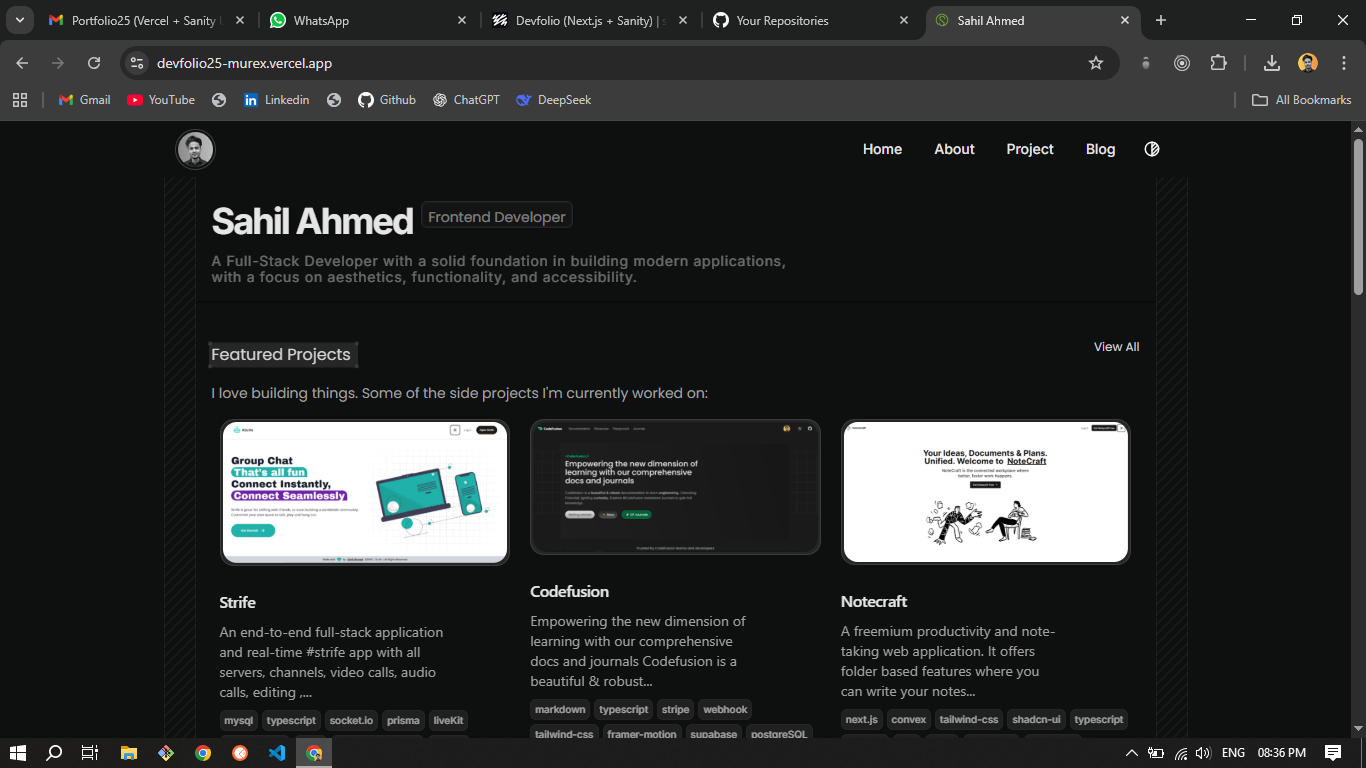Viewport: 1366px width, 768px height.
Task: Click the shadcn-ui tag
Action: point(1036,719)
